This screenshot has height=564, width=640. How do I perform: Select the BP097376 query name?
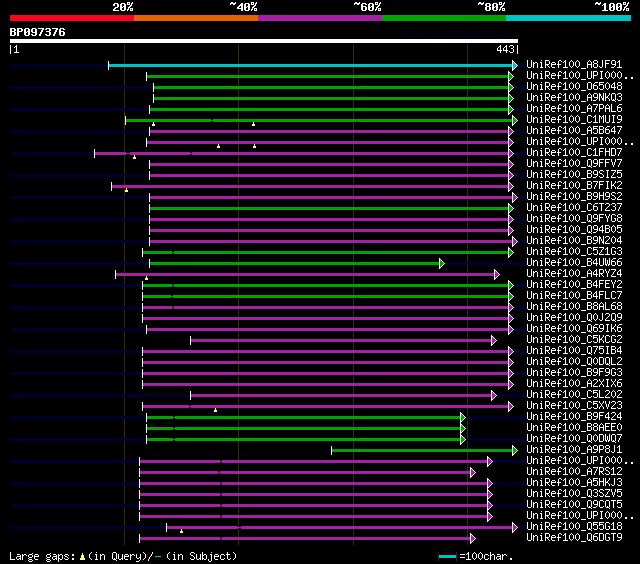point(38,32)
